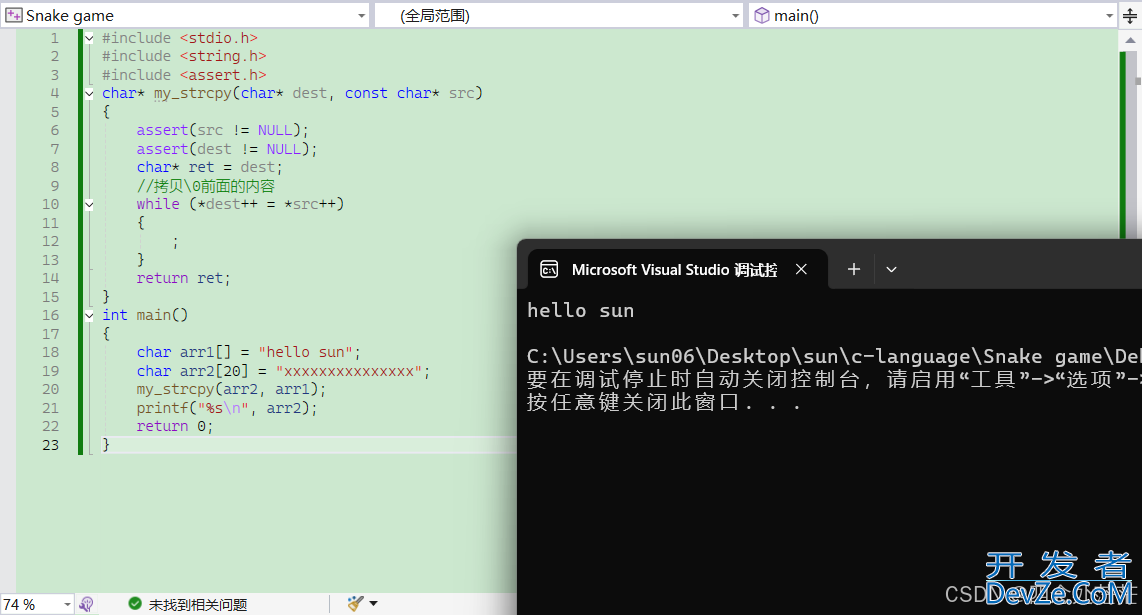
Task: Click the console icon on terminal tab
Action: tap(549, 269)
